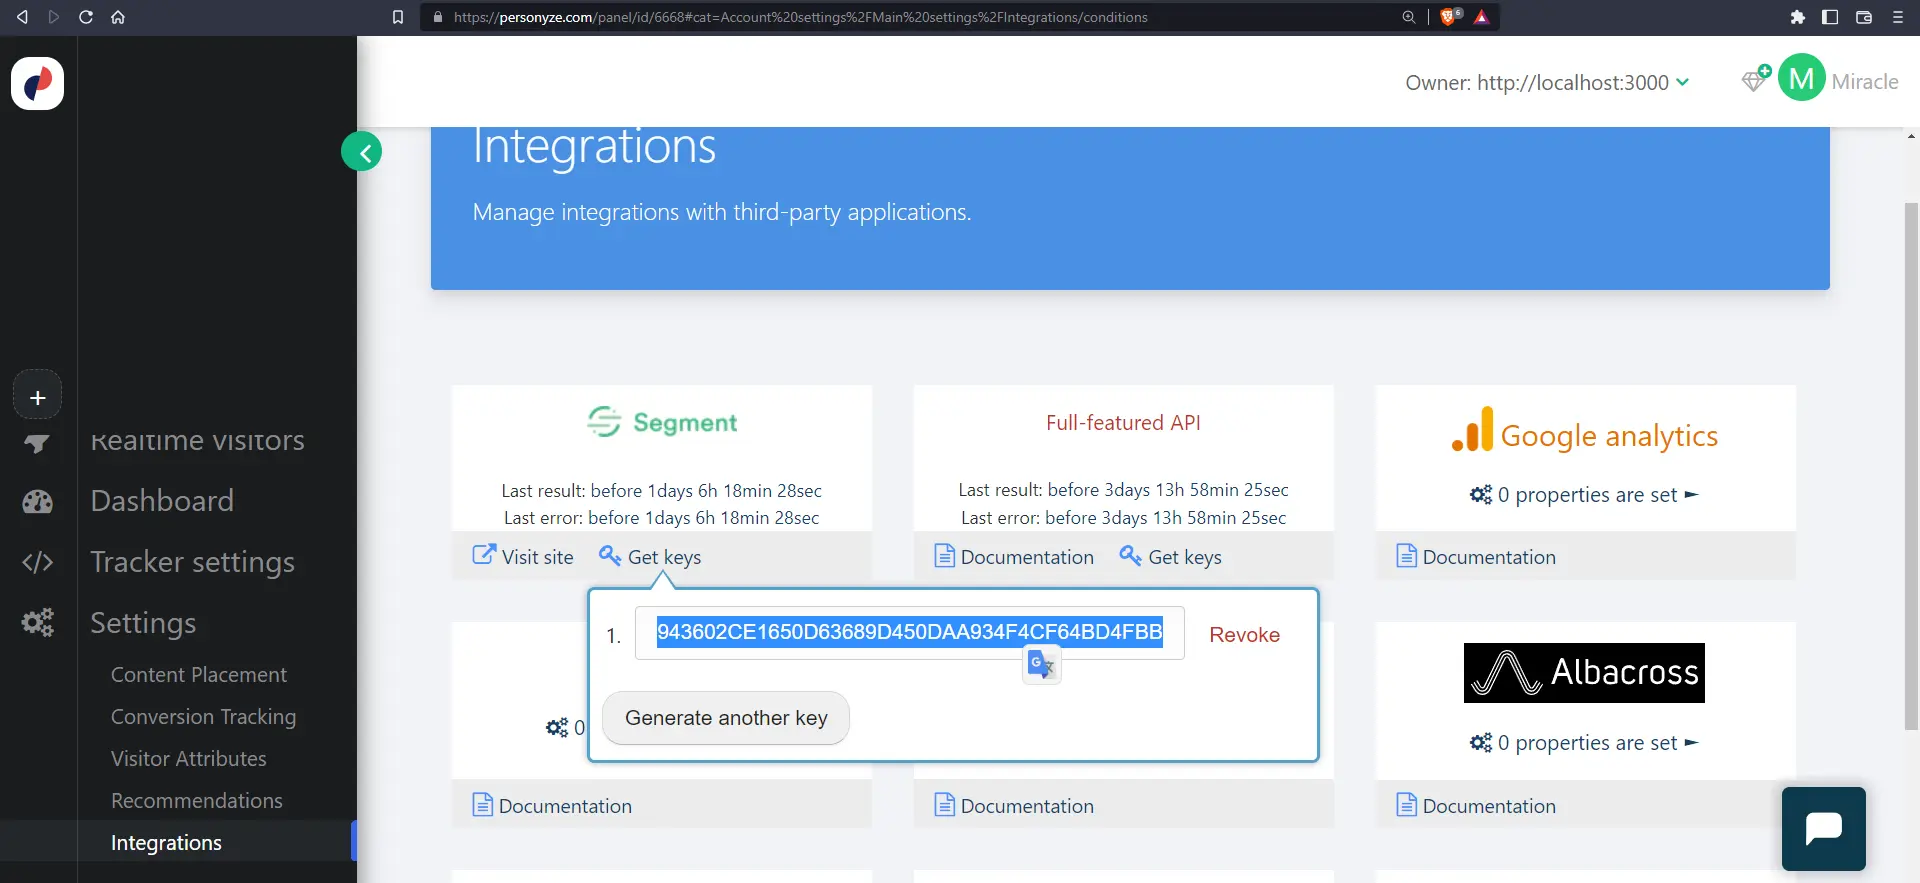Collapse sidebar with green arrow button
The height and width of the screenshot is (883, 1920).
362,152
